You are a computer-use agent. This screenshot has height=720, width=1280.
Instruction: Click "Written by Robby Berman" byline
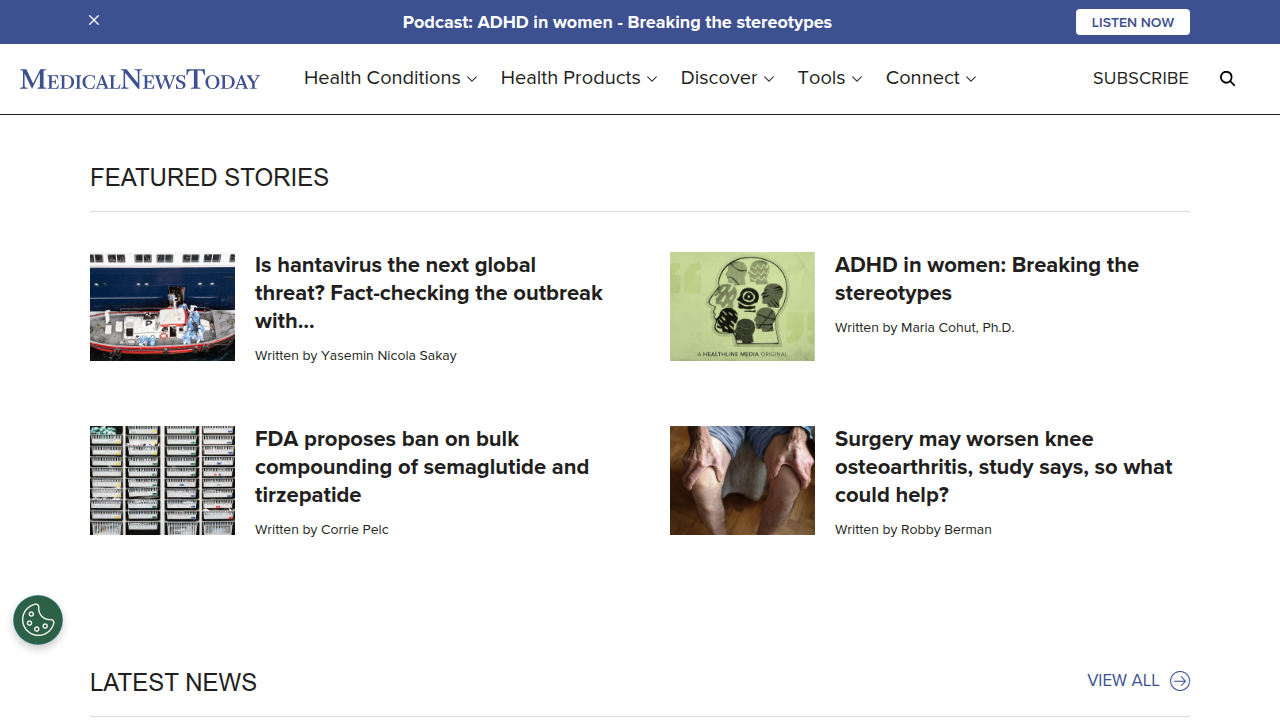coord(913,529)
